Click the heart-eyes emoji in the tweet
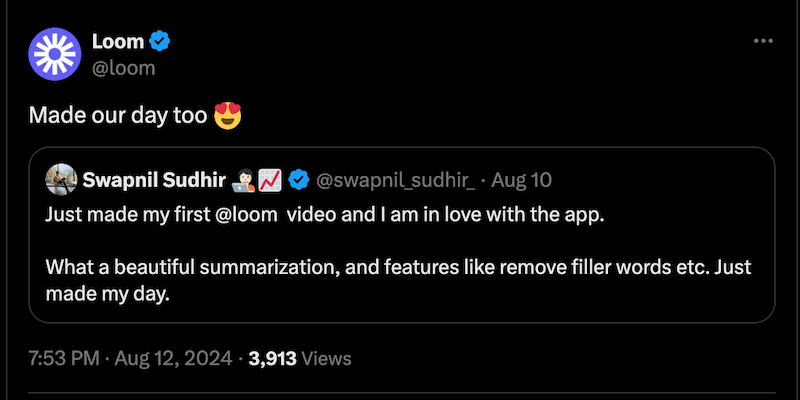The image size is (800, 400). (229, 116)
